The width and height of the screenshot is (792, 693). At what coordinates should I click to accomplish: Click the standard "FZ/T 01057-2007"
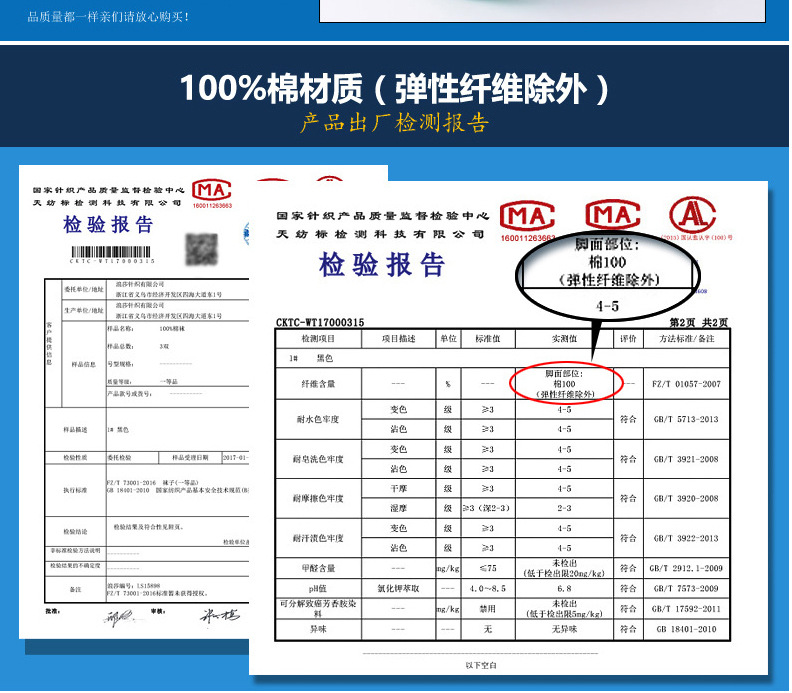pyautogui.click(x=686, y=384)
